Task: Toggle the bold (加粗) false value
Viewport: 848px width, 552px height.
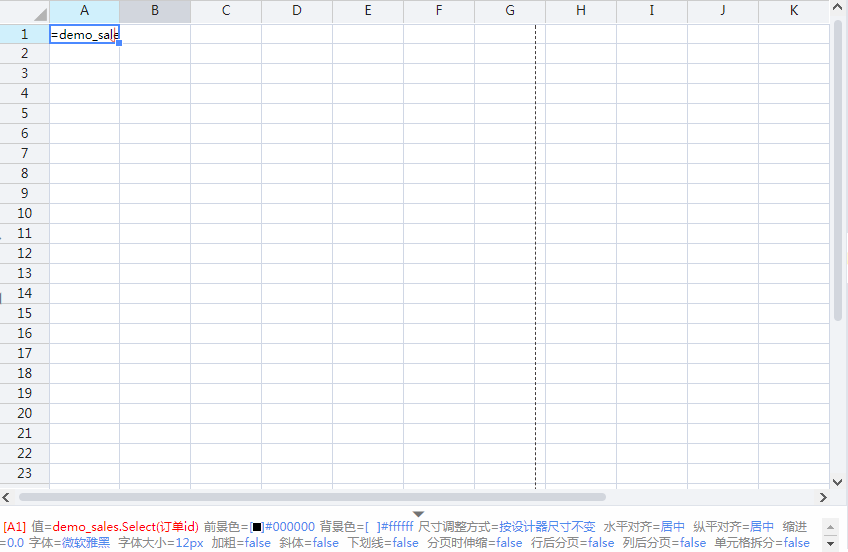Action: (257, 543)
